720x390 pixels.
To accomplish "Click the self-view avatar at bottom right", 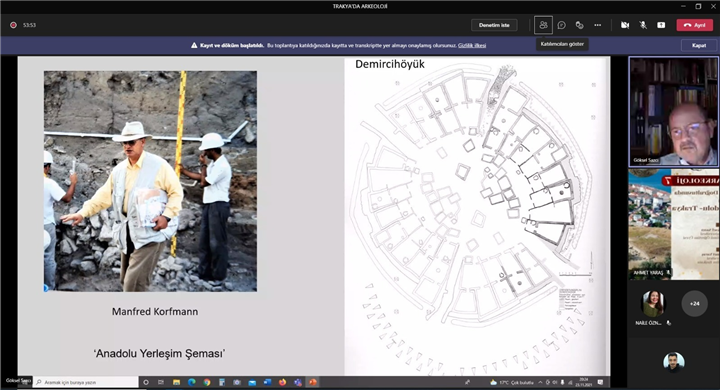I will click(673, 362).
